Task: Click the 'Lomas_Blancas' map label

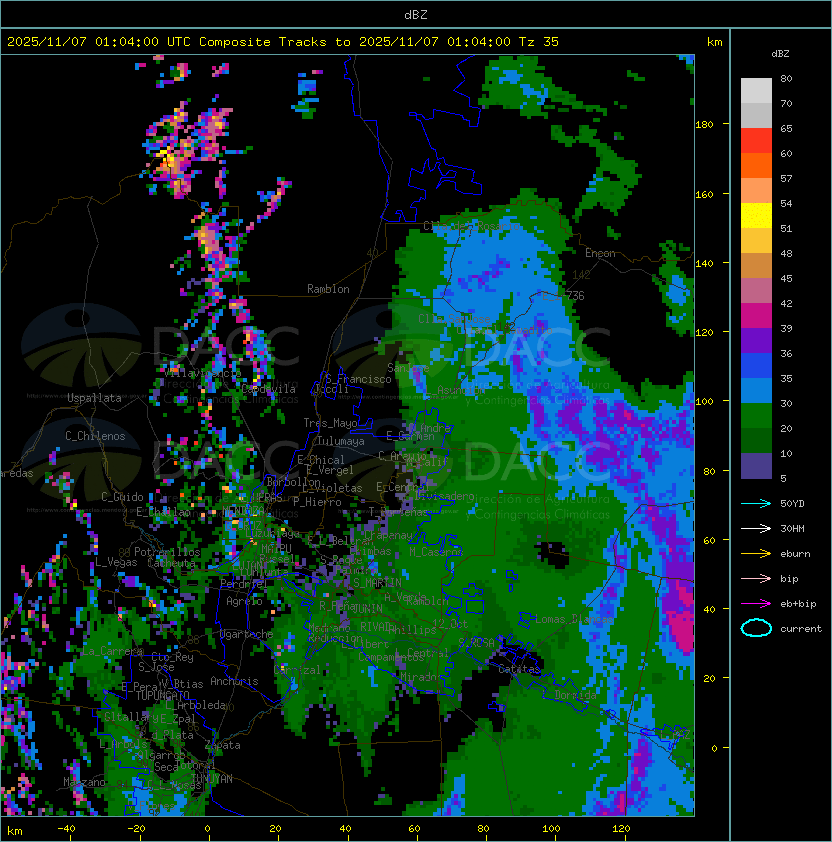Action: [x=574, y=619]
